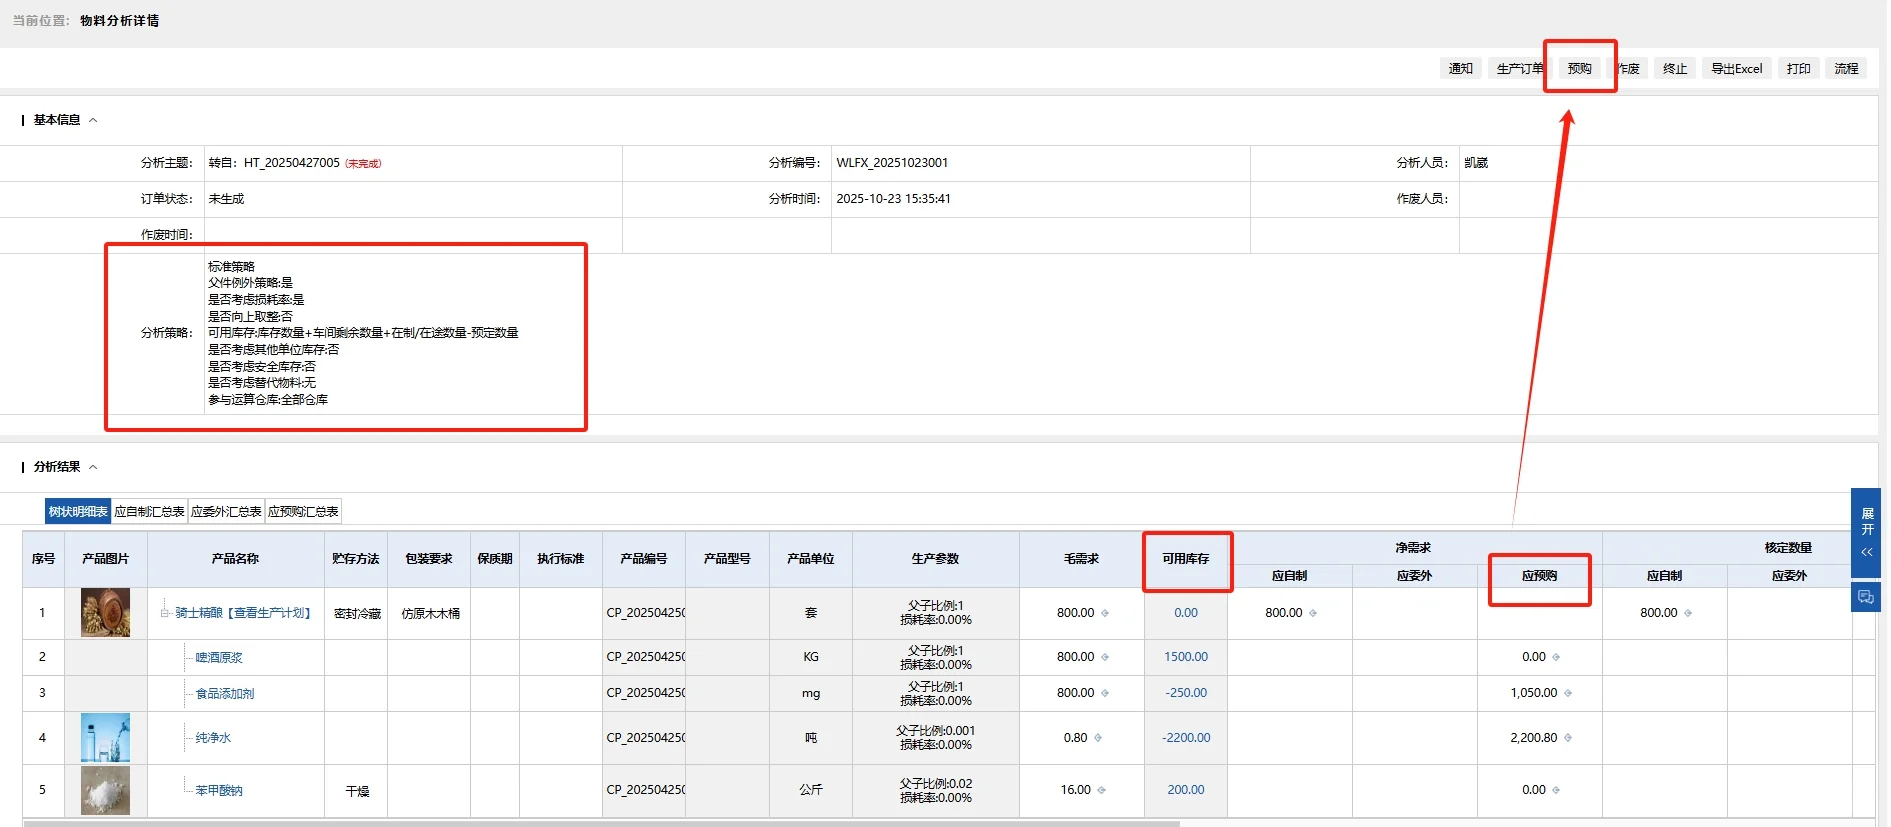The width and height of the screenshot is (1891, 827).
Task: Open the 应委外汇总表 tab
Action: tap(226, 512)
